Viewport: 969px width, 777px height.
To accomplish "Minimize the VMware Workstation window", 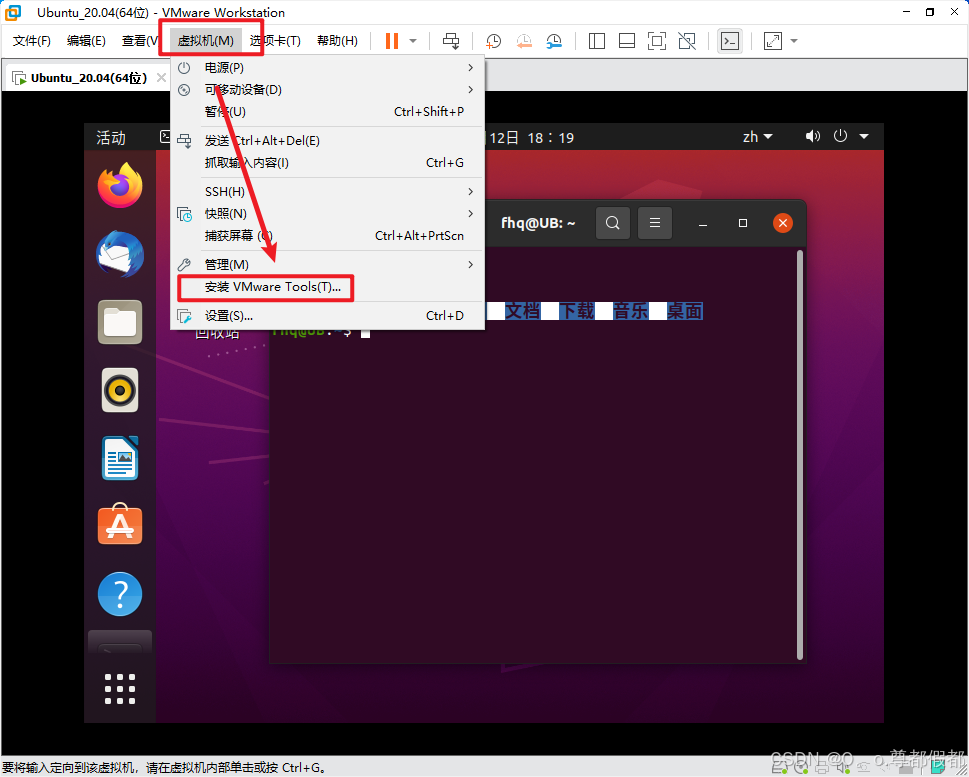I will coord(907,12).
